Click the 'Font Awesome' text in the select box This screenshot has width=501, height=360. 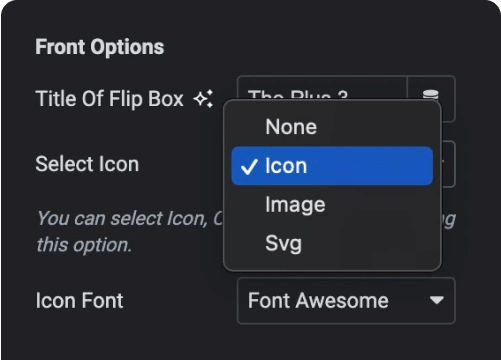318,300
